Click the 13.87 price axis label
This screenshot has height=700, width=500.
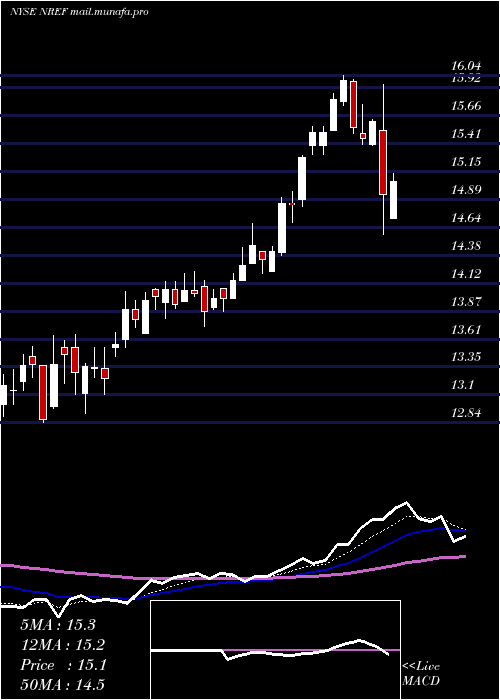pyautogui.click(x=466, y=302)
